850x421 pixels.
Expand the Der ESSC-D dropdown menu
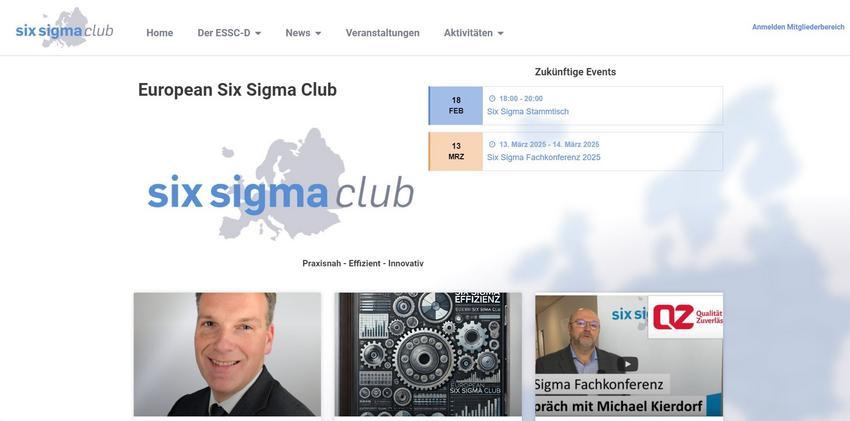point(229,33)
